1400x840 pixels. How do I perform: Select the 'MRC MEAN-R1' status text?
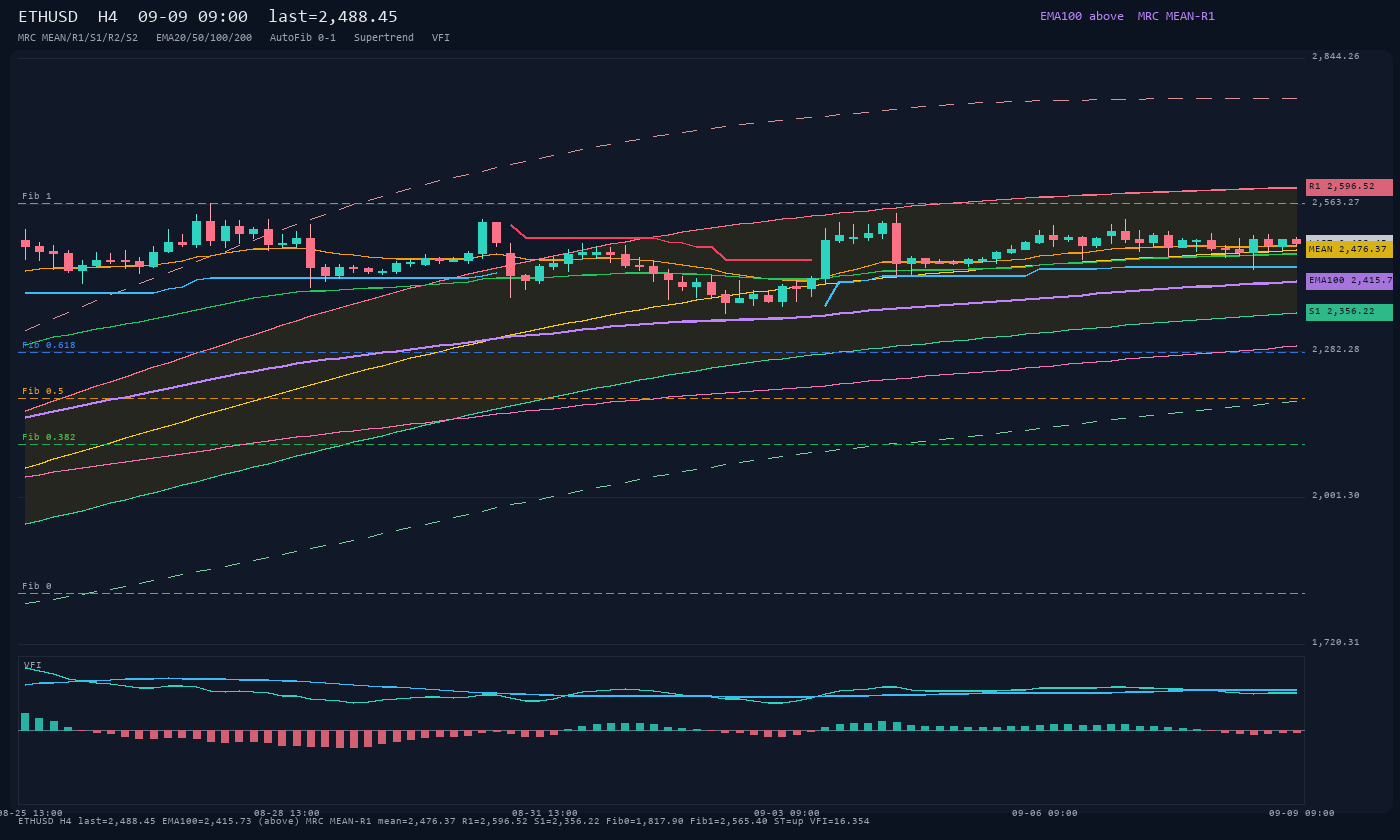point(1176,16)
